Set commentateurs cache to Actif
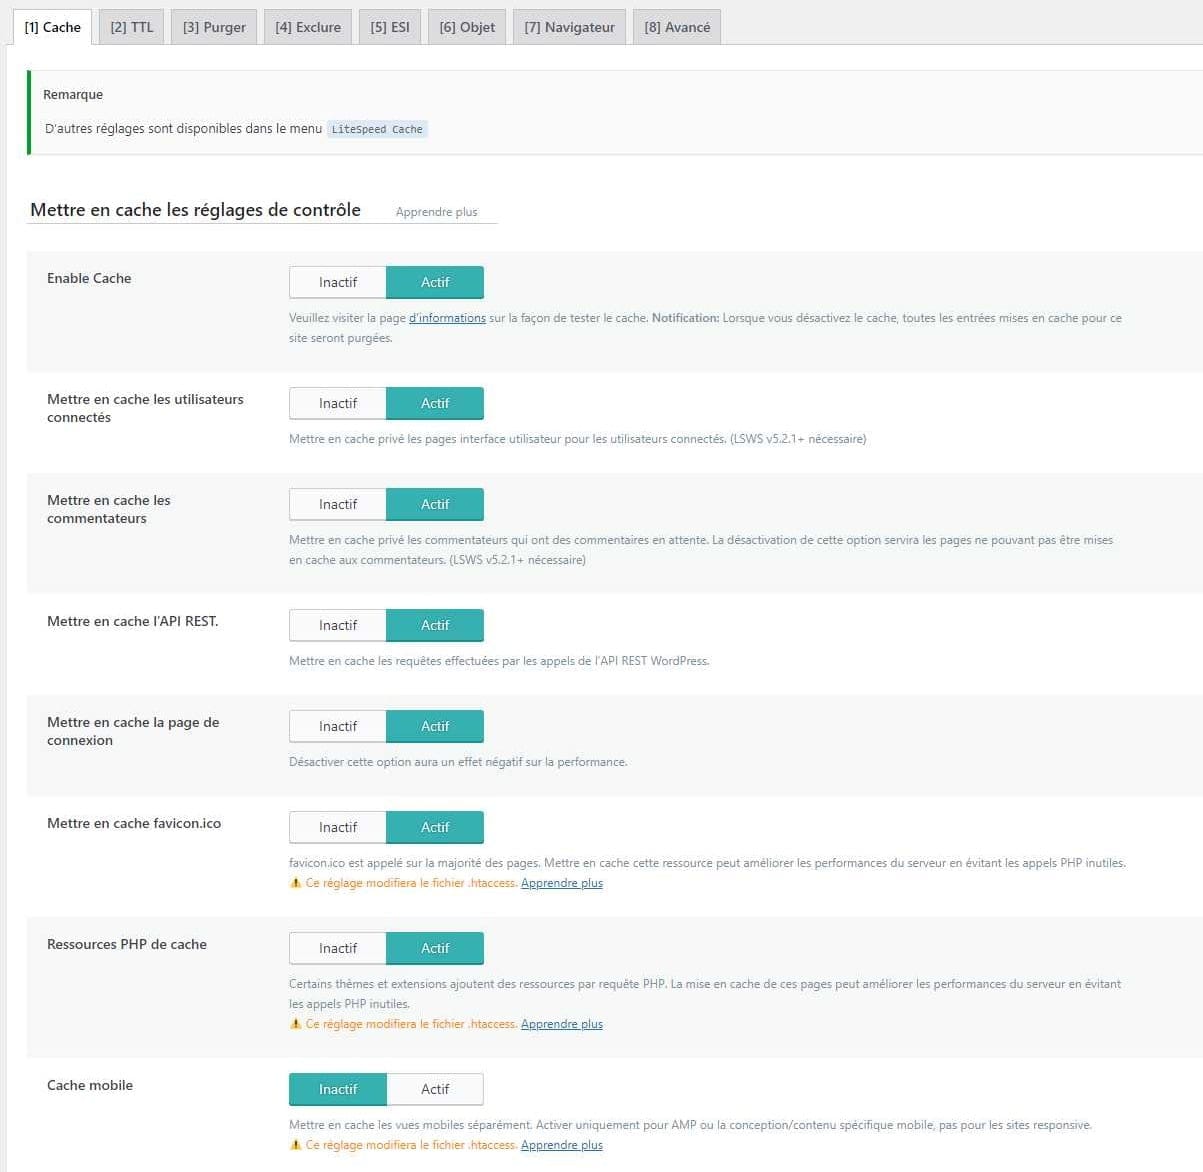 (435, 504)
